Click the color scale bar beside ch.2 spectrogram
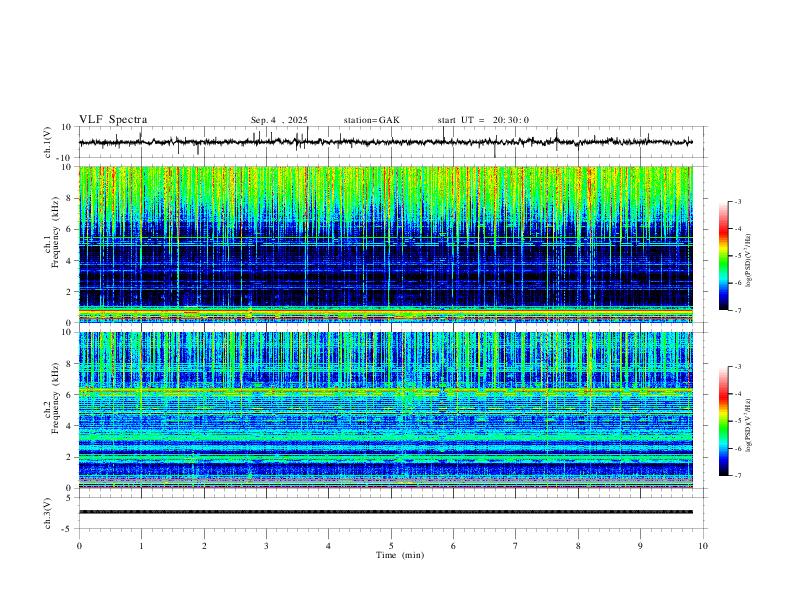 (x=724, y=421)
